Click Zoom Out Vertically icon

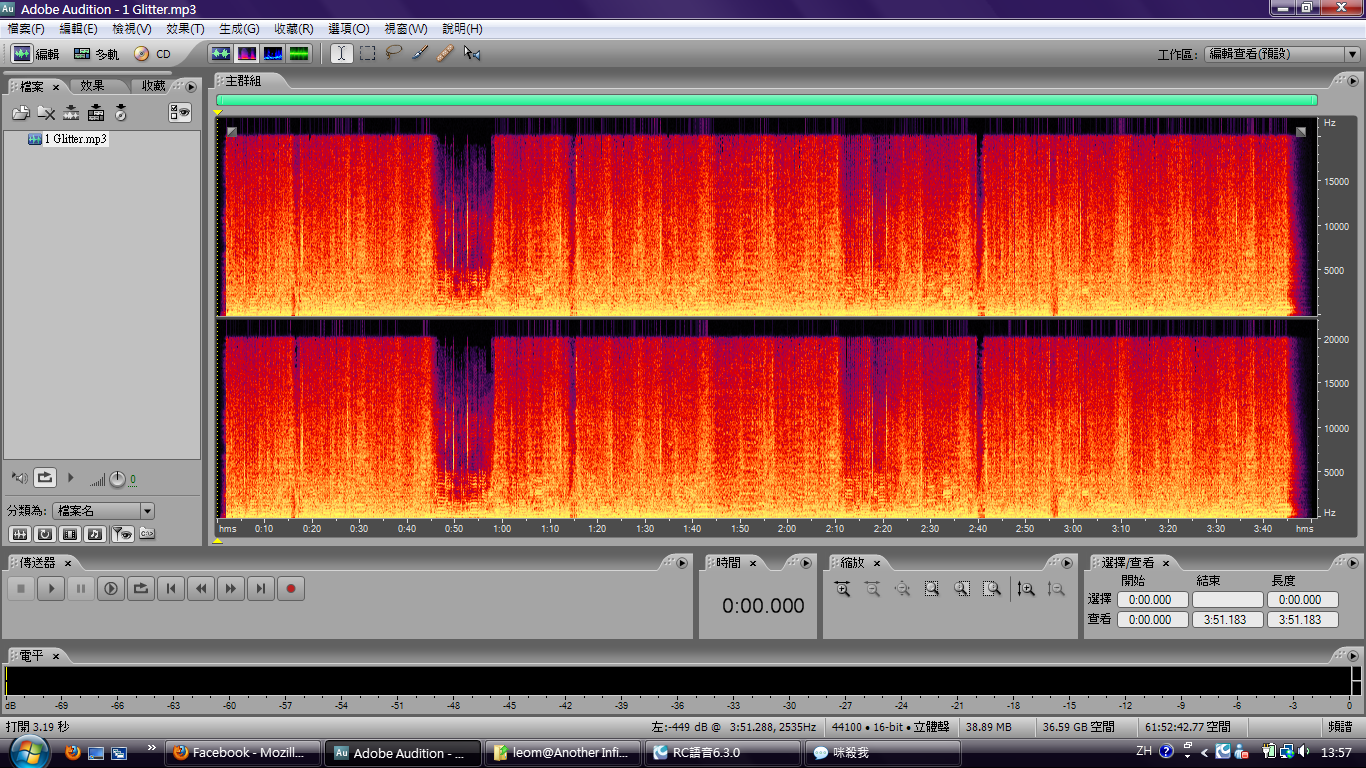point(1056,589)
